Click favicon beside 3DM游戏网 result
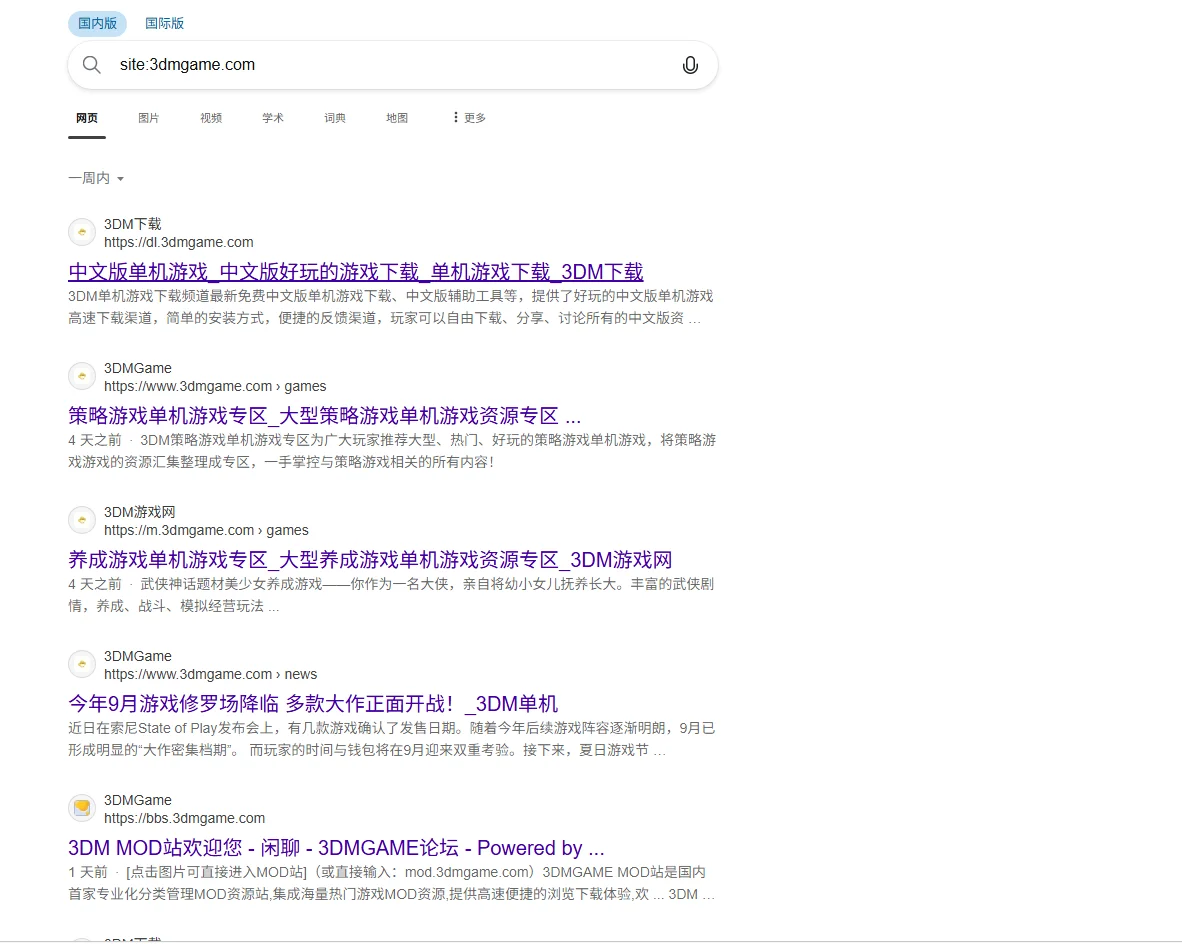 tap(82, 520)
